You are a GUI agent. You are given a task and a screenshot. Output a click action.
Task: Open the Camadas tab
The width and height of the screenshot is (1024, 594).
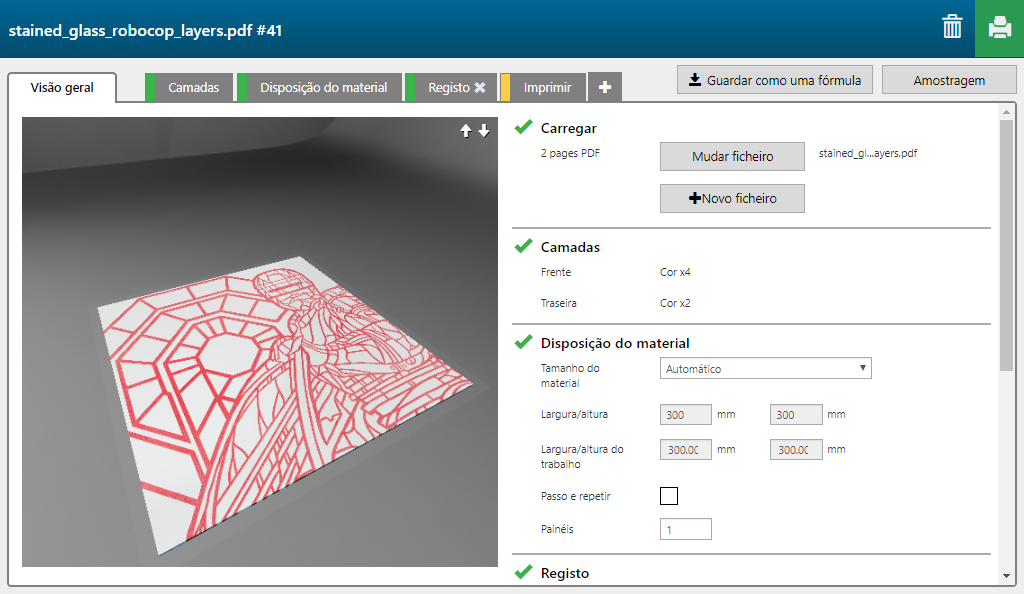(x=189, y=87)
